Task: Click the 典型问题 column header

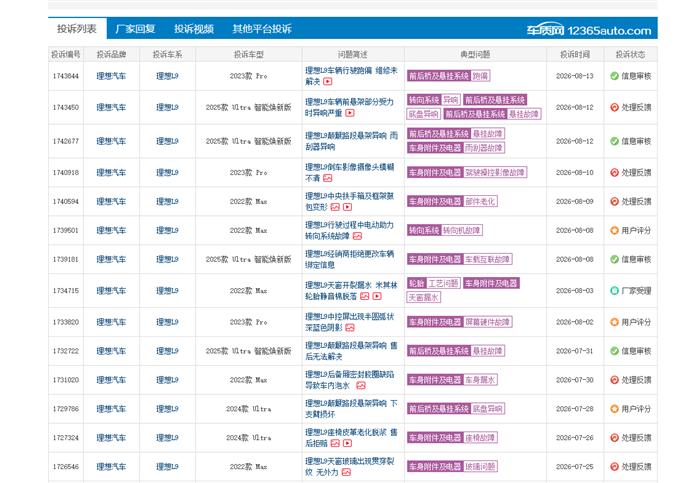Action: [x=475, y=54]
